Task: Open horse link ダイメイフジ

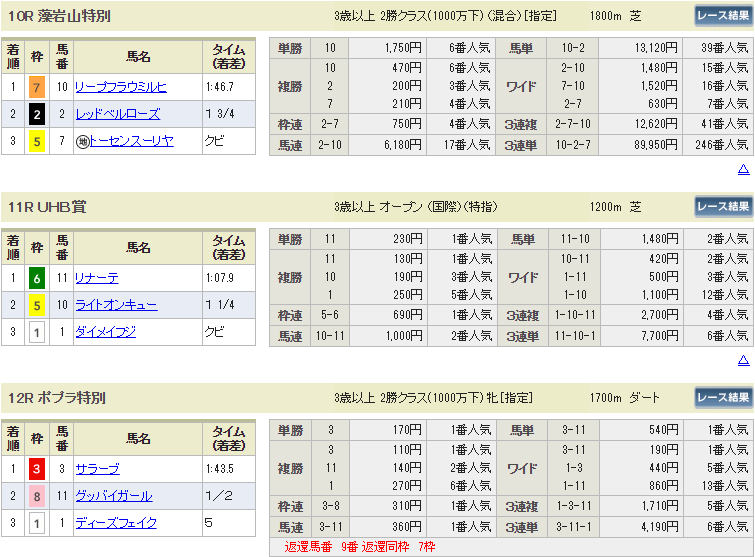Action: coord(105,332)
